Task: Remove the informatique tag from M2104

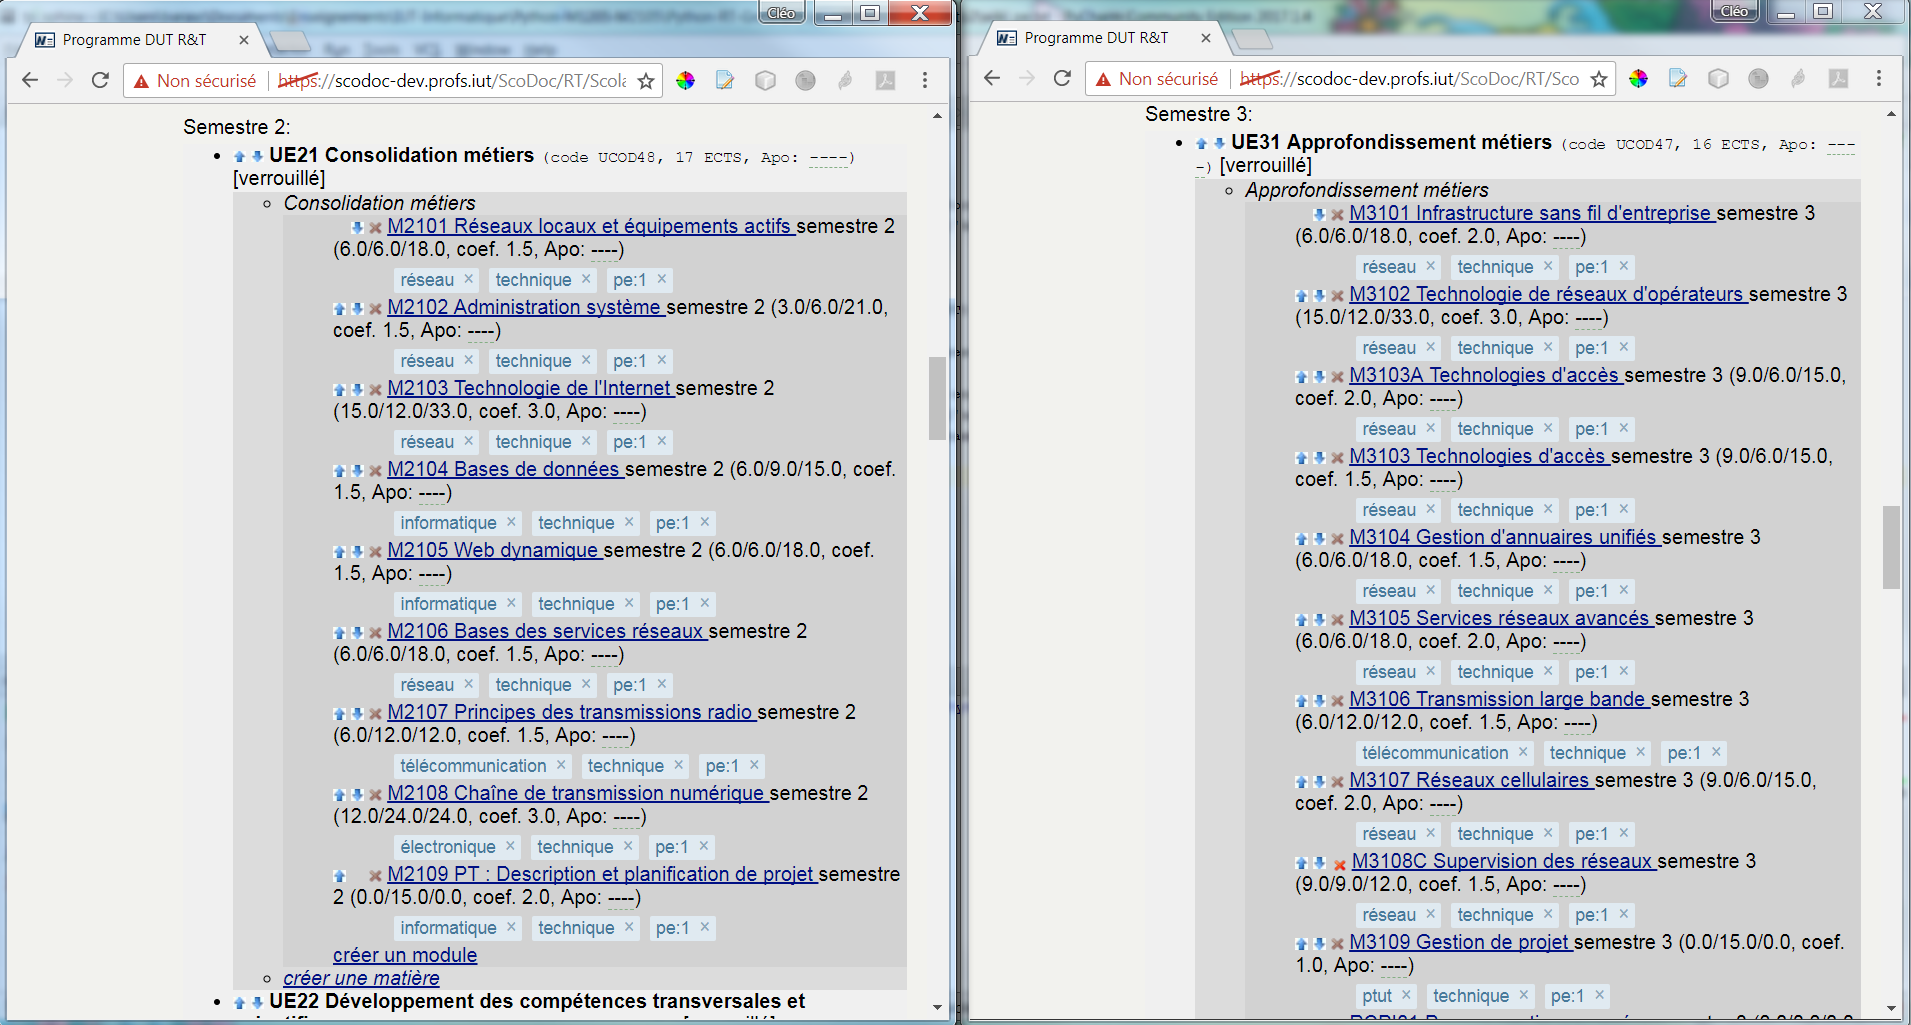Action: click(511, 522)
